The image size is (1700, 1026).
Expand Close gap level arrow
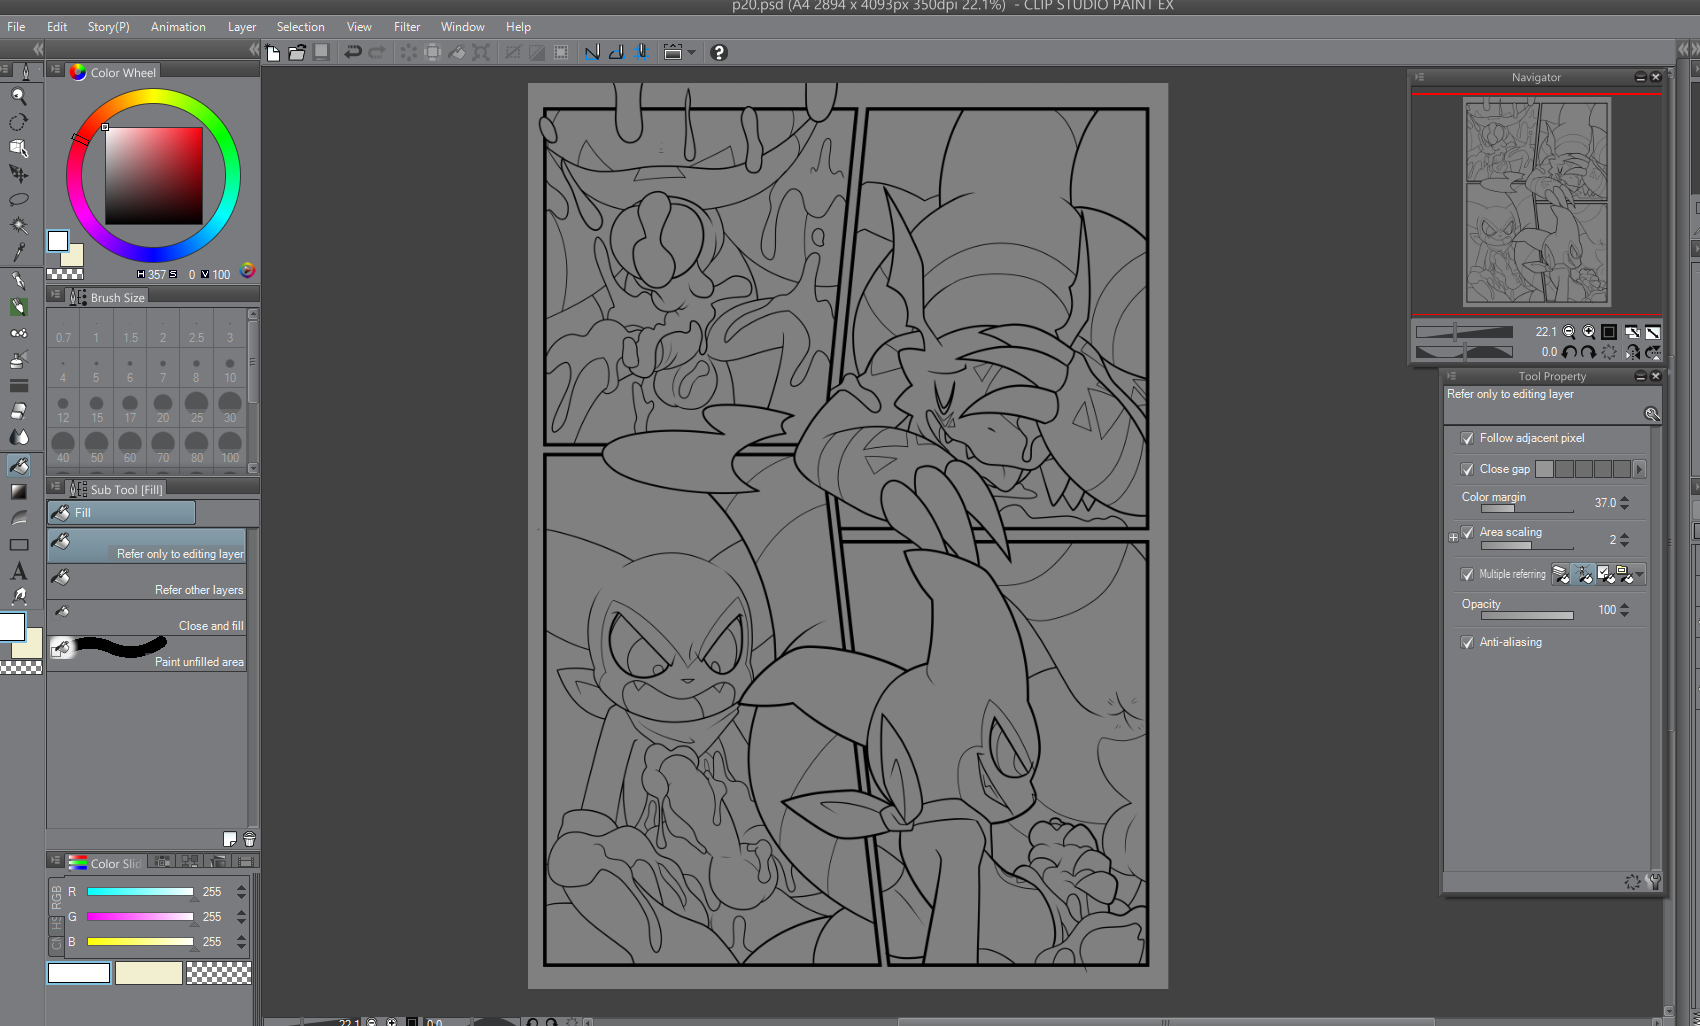click(x=1639, y=469)
